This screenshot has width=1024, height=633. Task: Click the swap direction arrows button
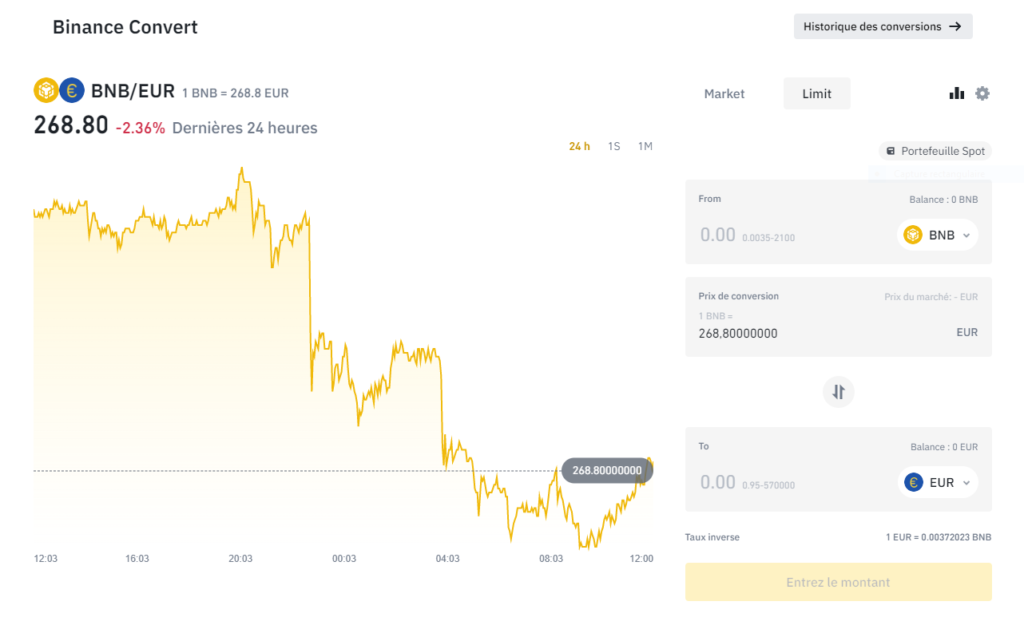838,391
